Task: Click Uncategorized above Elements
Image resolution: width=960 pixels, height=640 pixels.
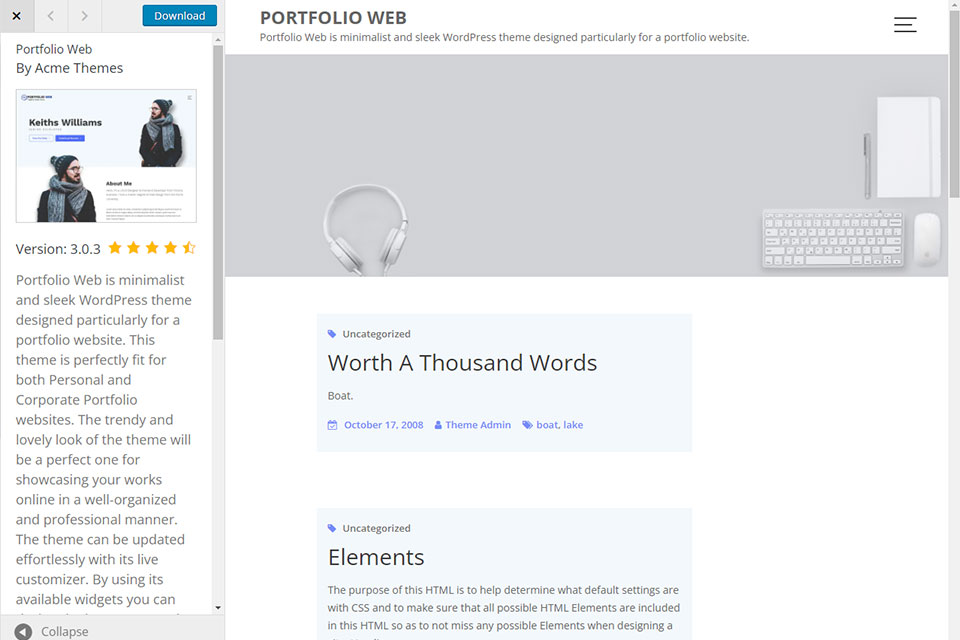Action: pyautogui.click(x=377, y=528)
